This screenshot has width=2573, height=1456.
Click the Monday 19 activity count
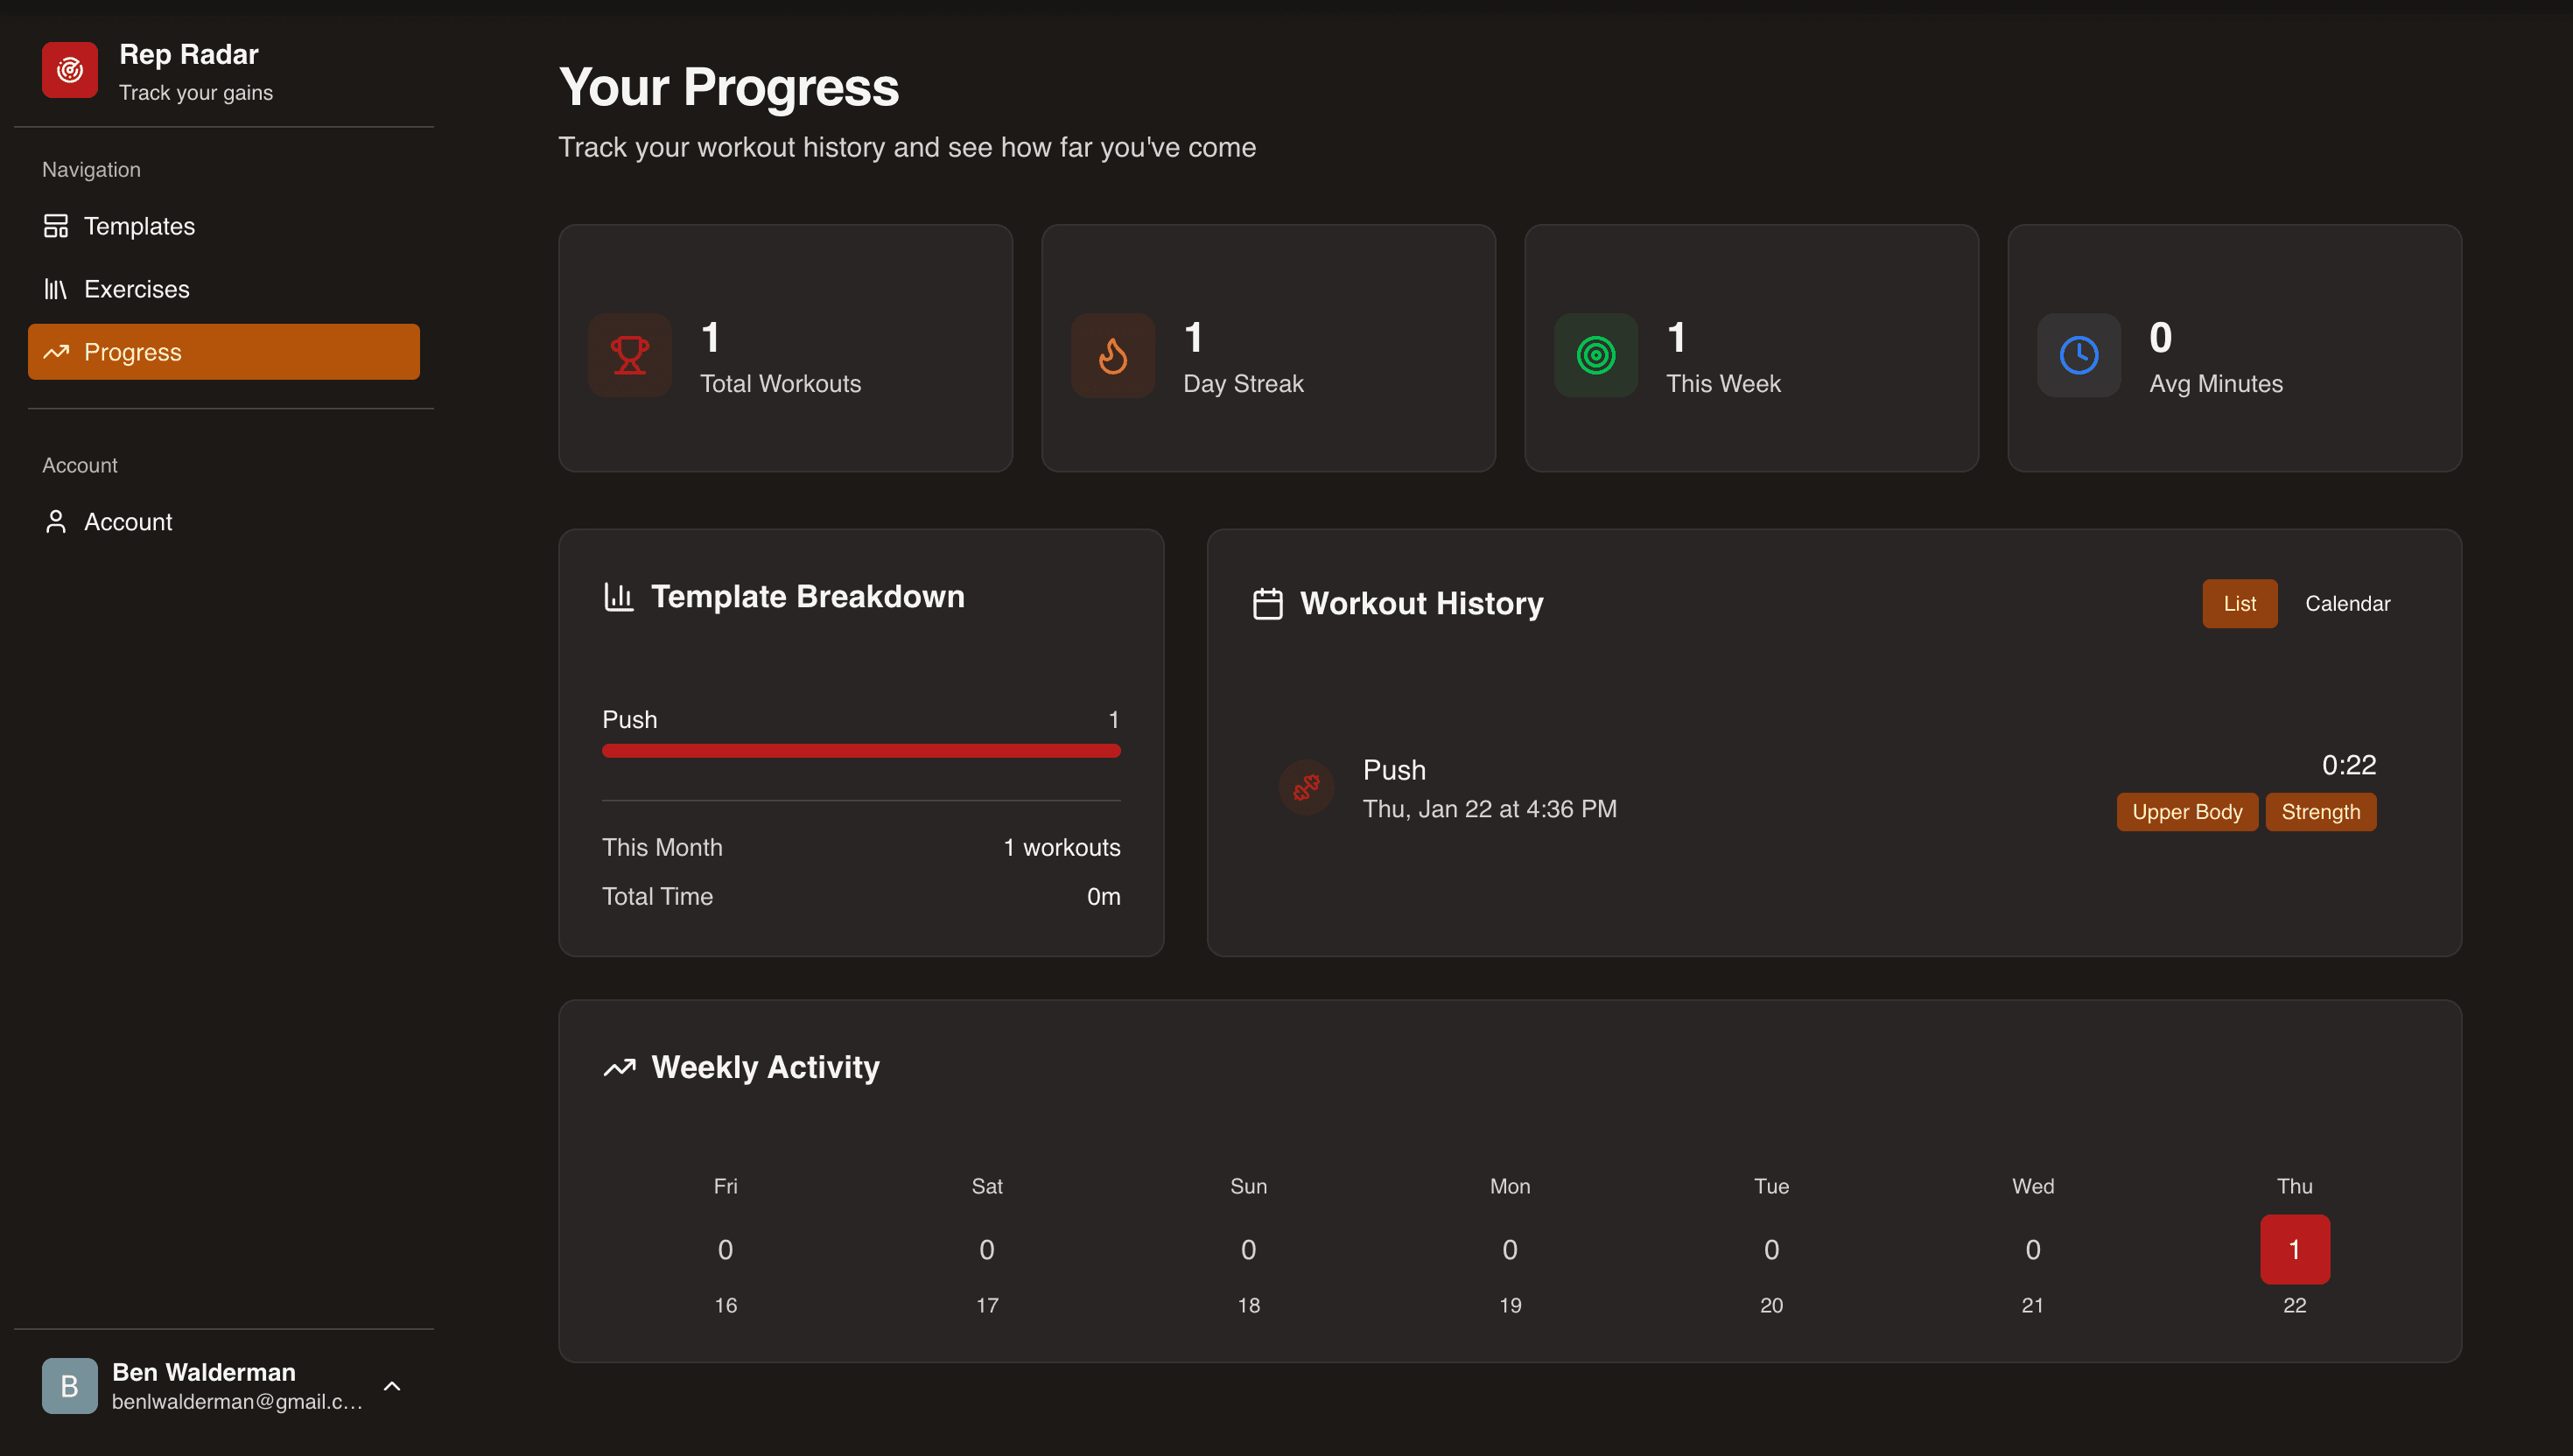(1510, 1249)
